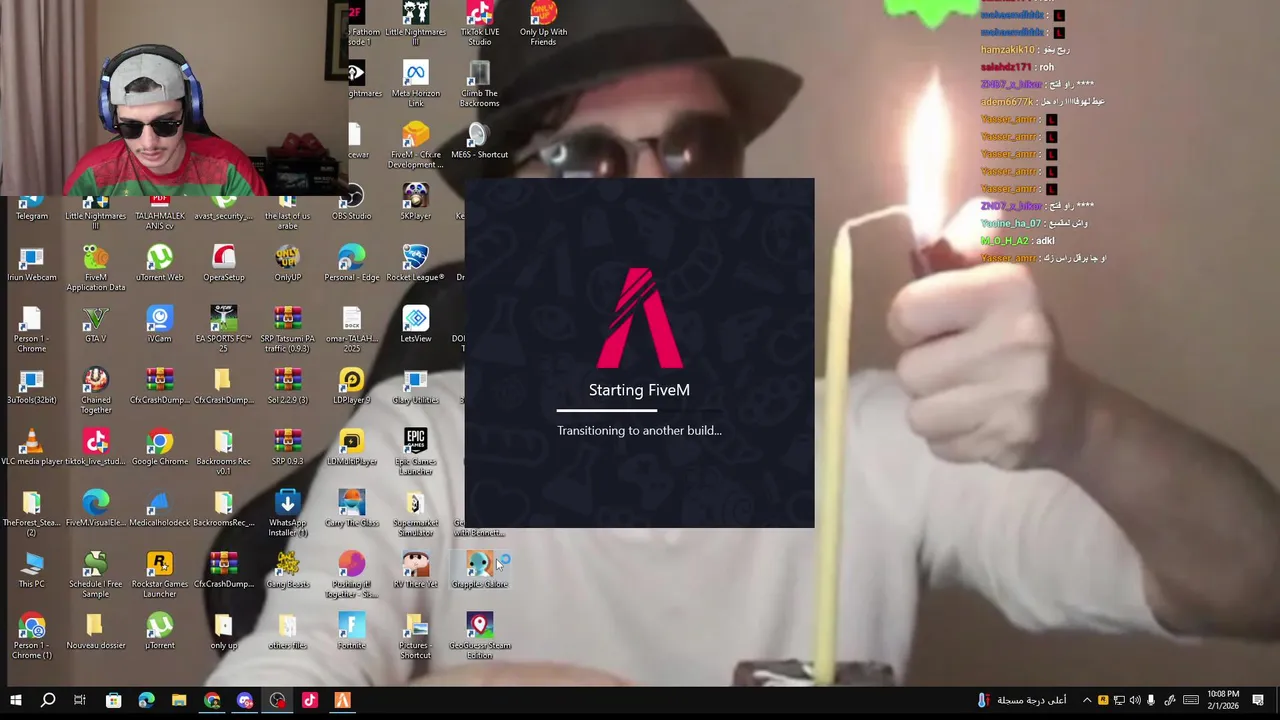Select the Medicalholodeck desktop icon
1280x720 pixels.
160,508
